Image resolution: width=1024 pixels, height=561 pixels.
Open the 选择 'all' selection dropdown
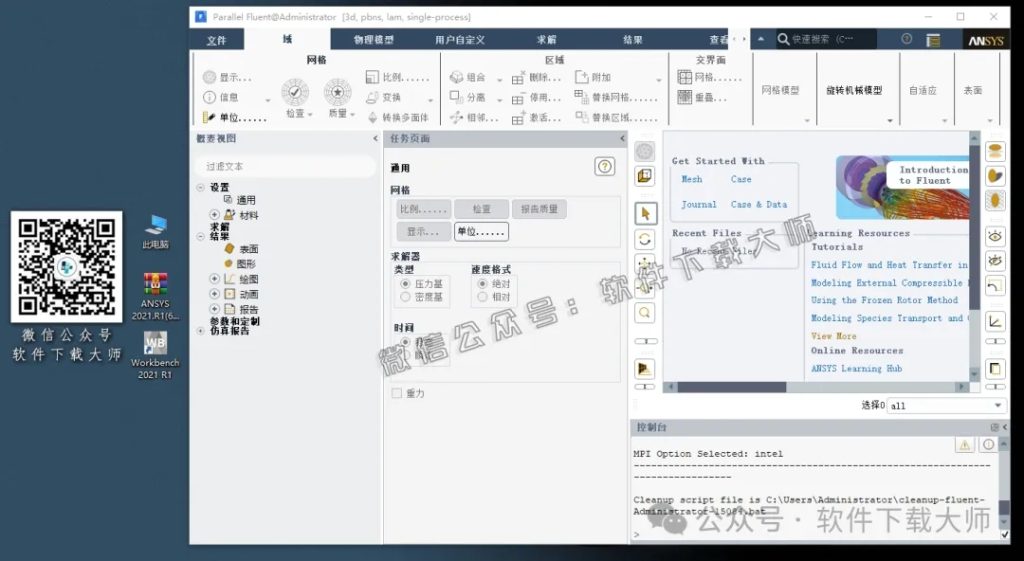946,406
